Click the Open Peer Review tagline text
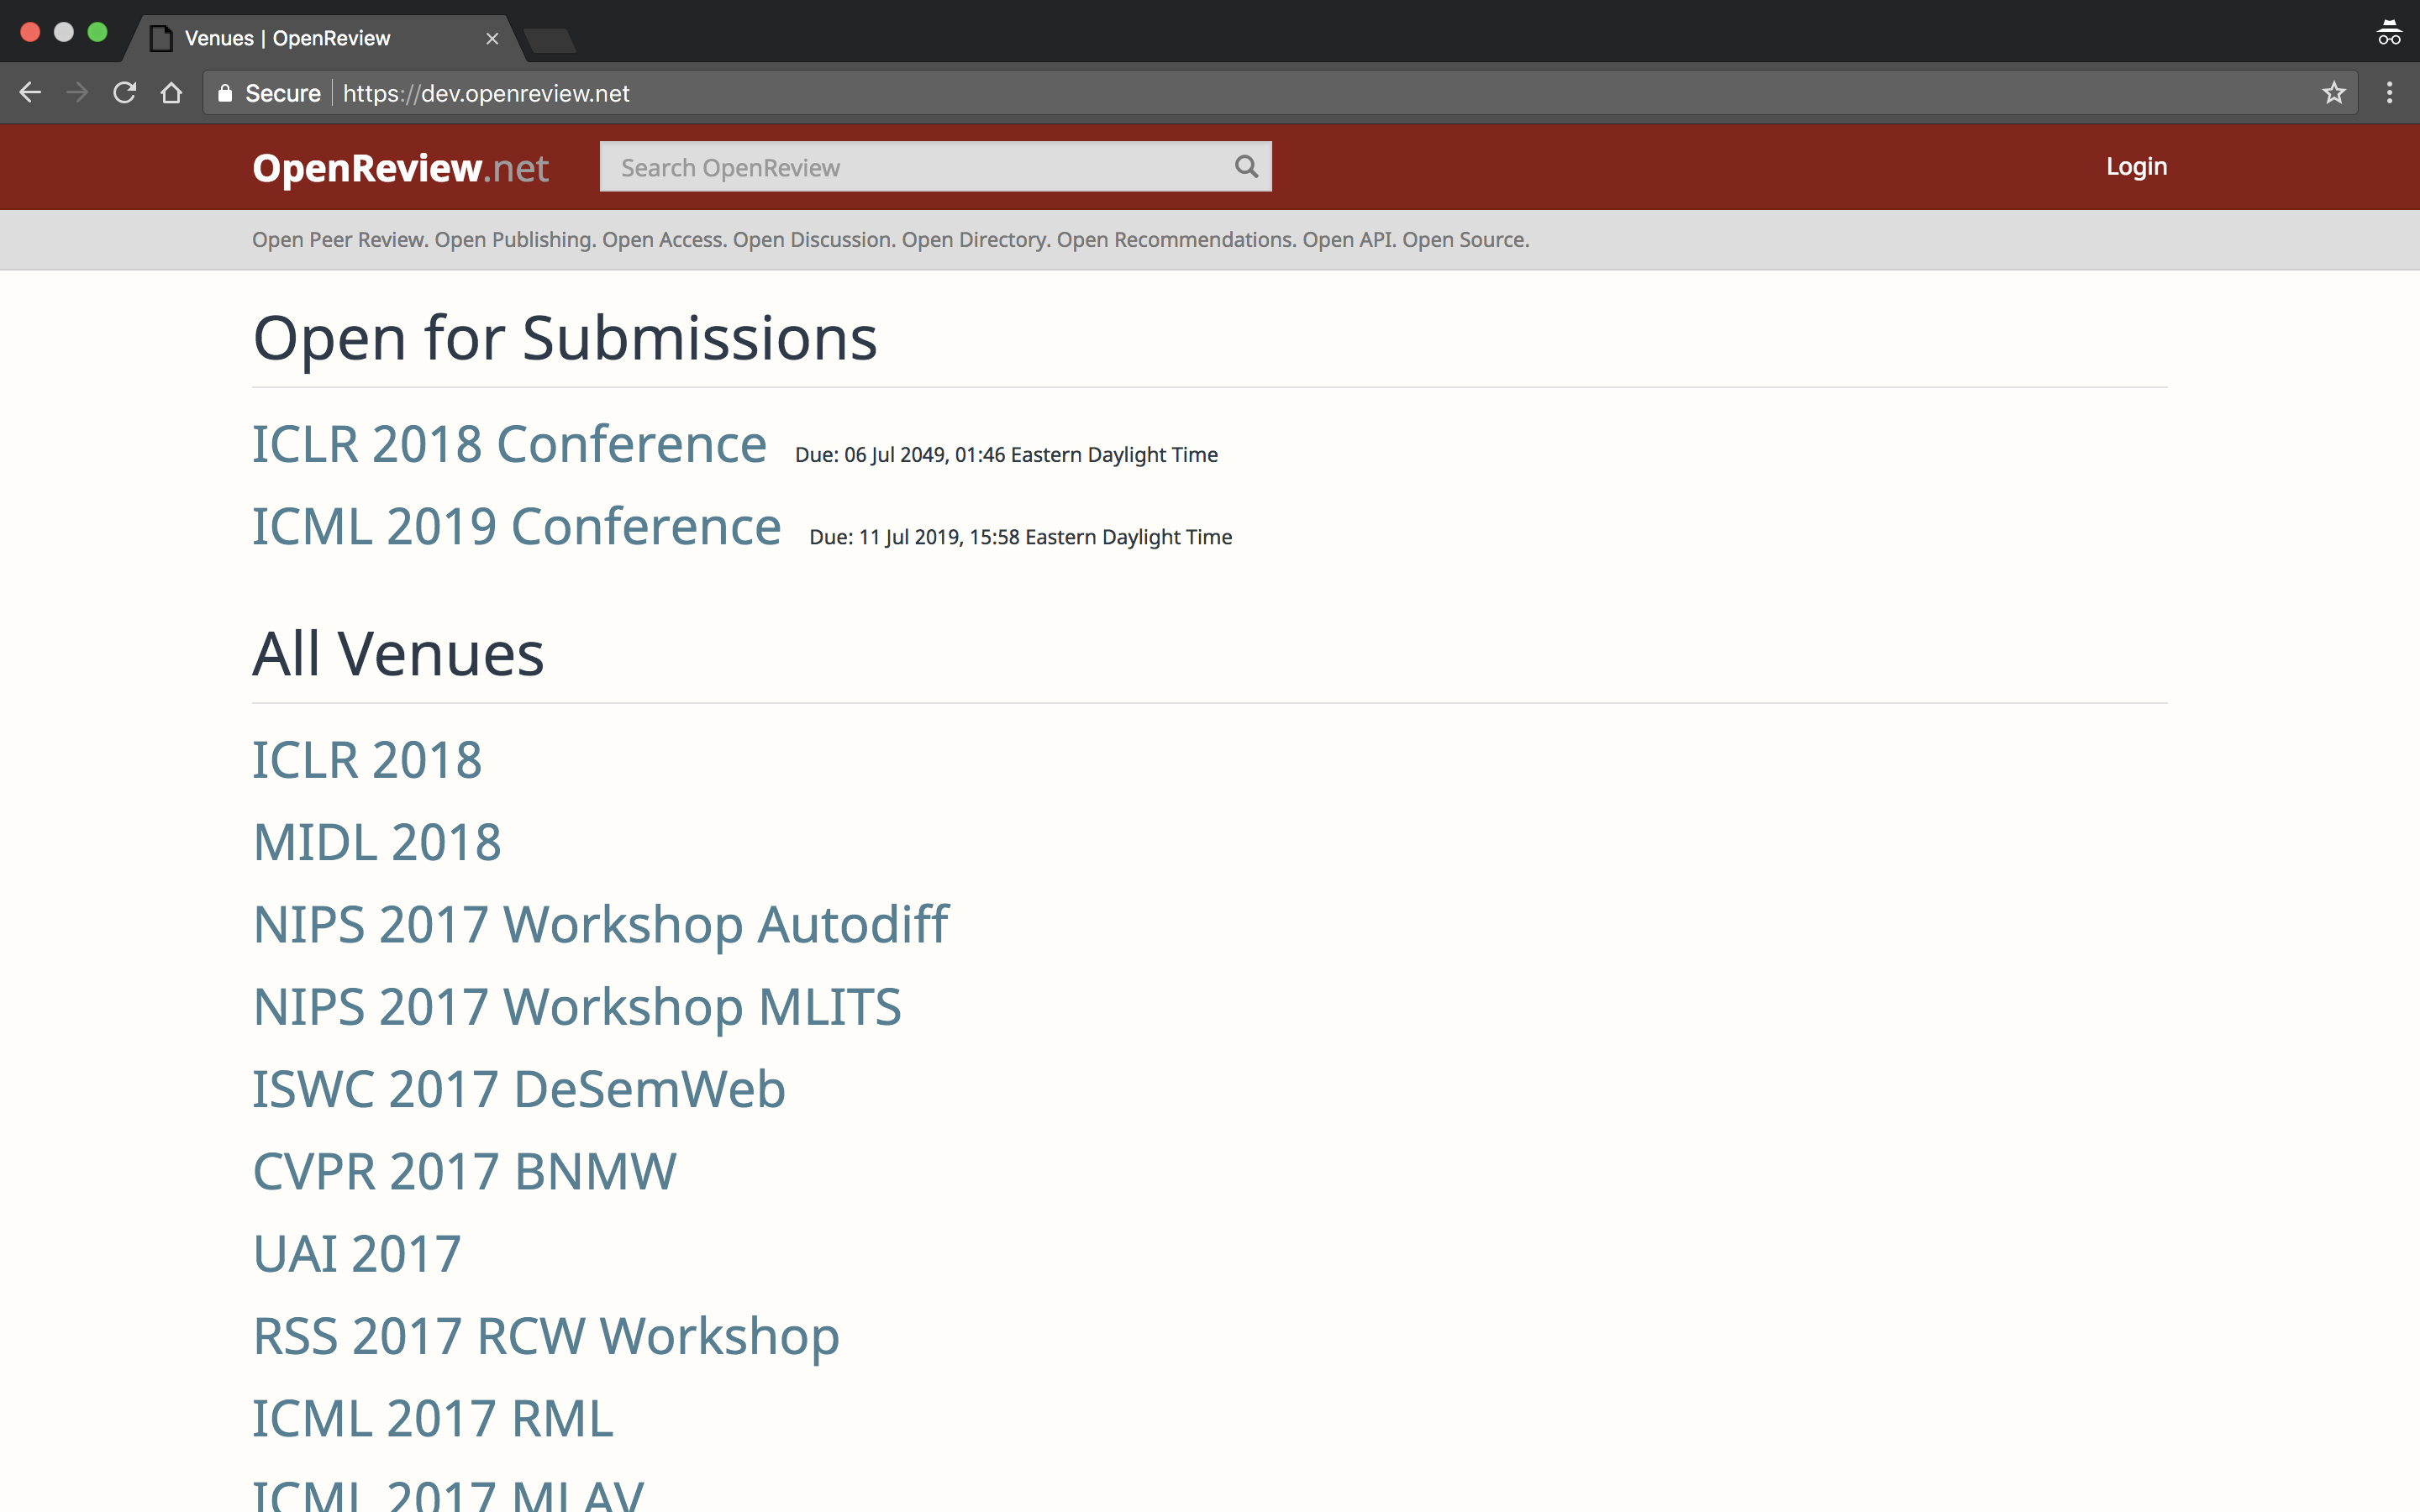 tap(890, 240)
